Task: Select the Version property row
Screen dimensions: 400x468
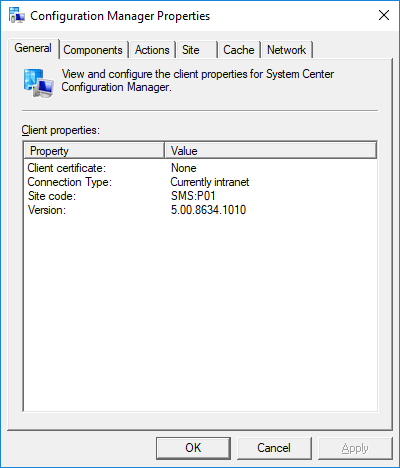Action: pyautogui.click(x=200, y=210)
